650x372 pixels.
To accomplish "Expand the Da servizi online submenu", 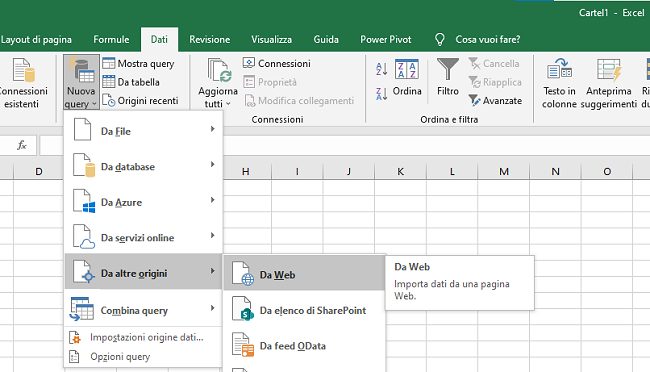I will pos(143,237).
